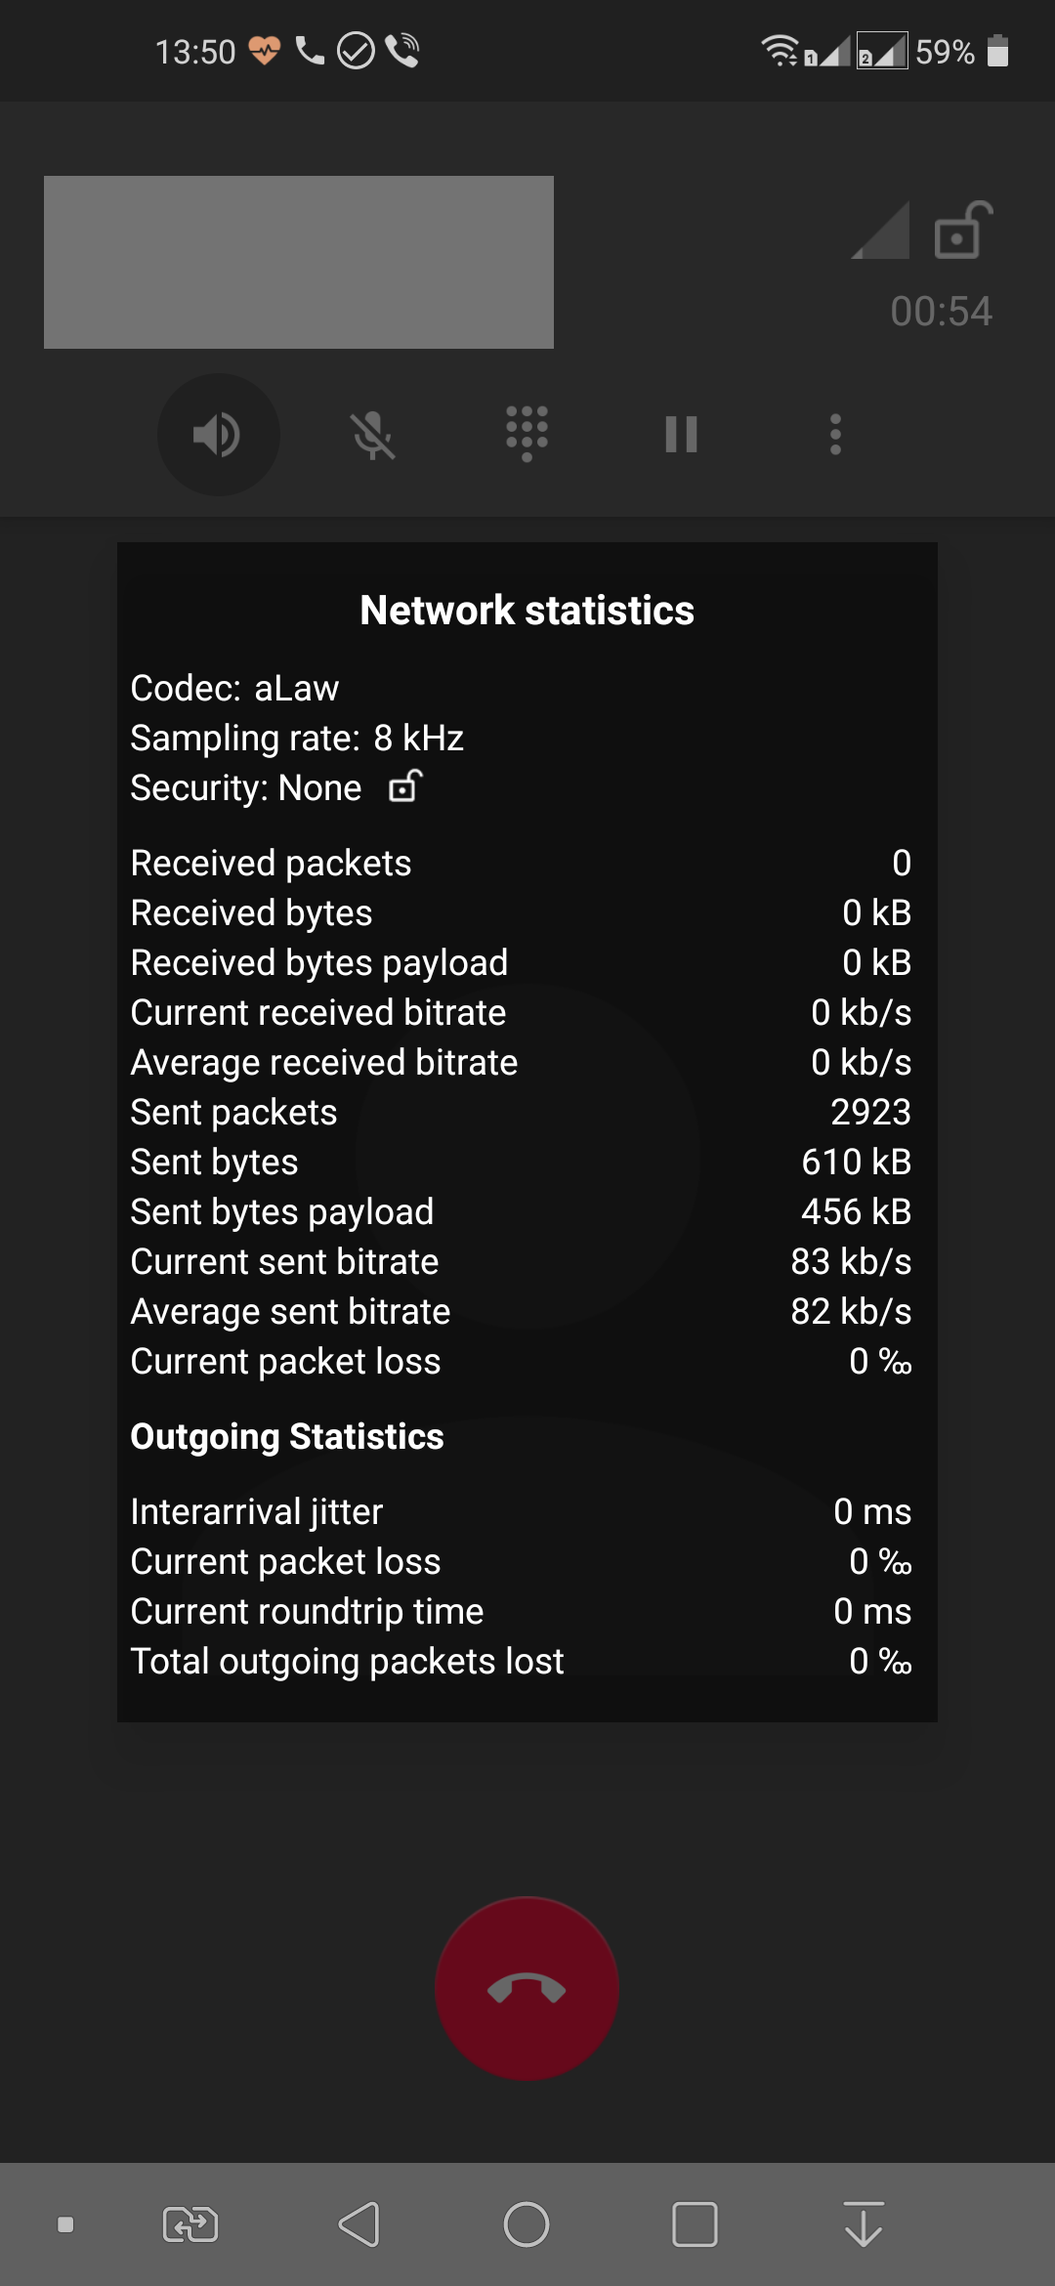Tap the gray caller name box

298,262
